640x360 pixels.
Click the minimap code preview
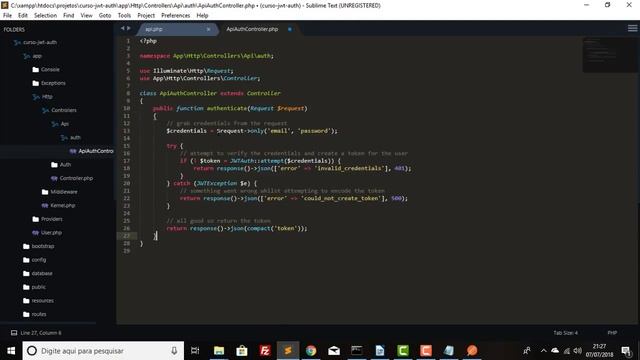pyautogui.click(x=610, y=54)
